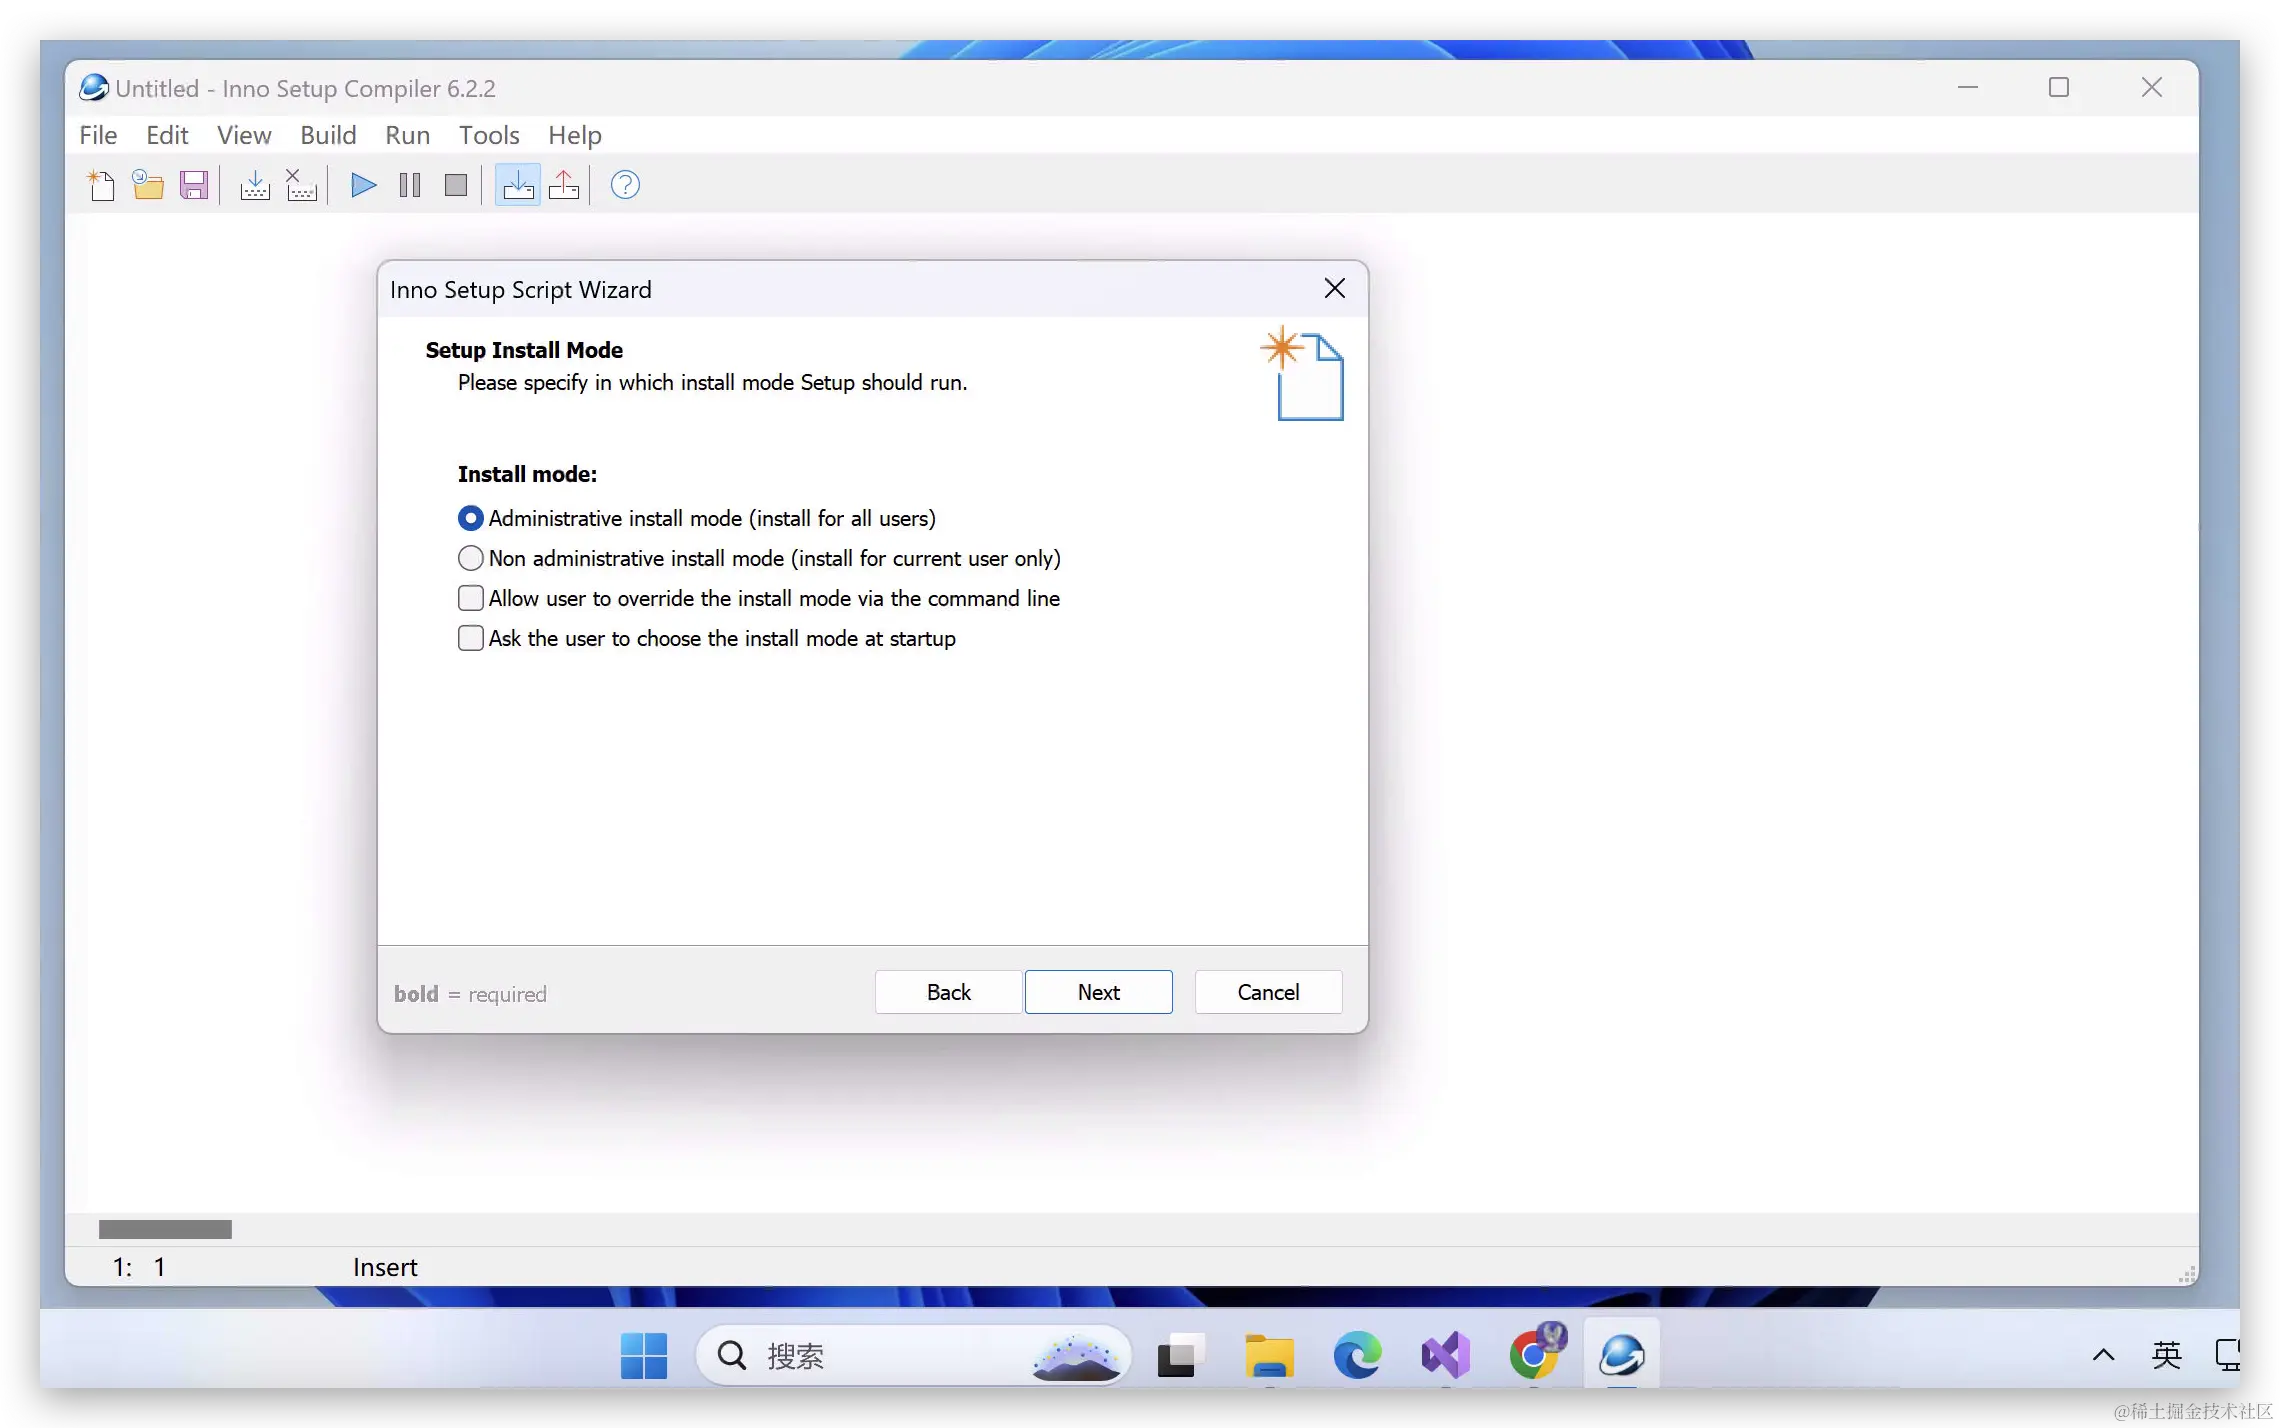Open the Run menu
The width and height of the screenshot is (2280, 1428).
coord(408,135)
